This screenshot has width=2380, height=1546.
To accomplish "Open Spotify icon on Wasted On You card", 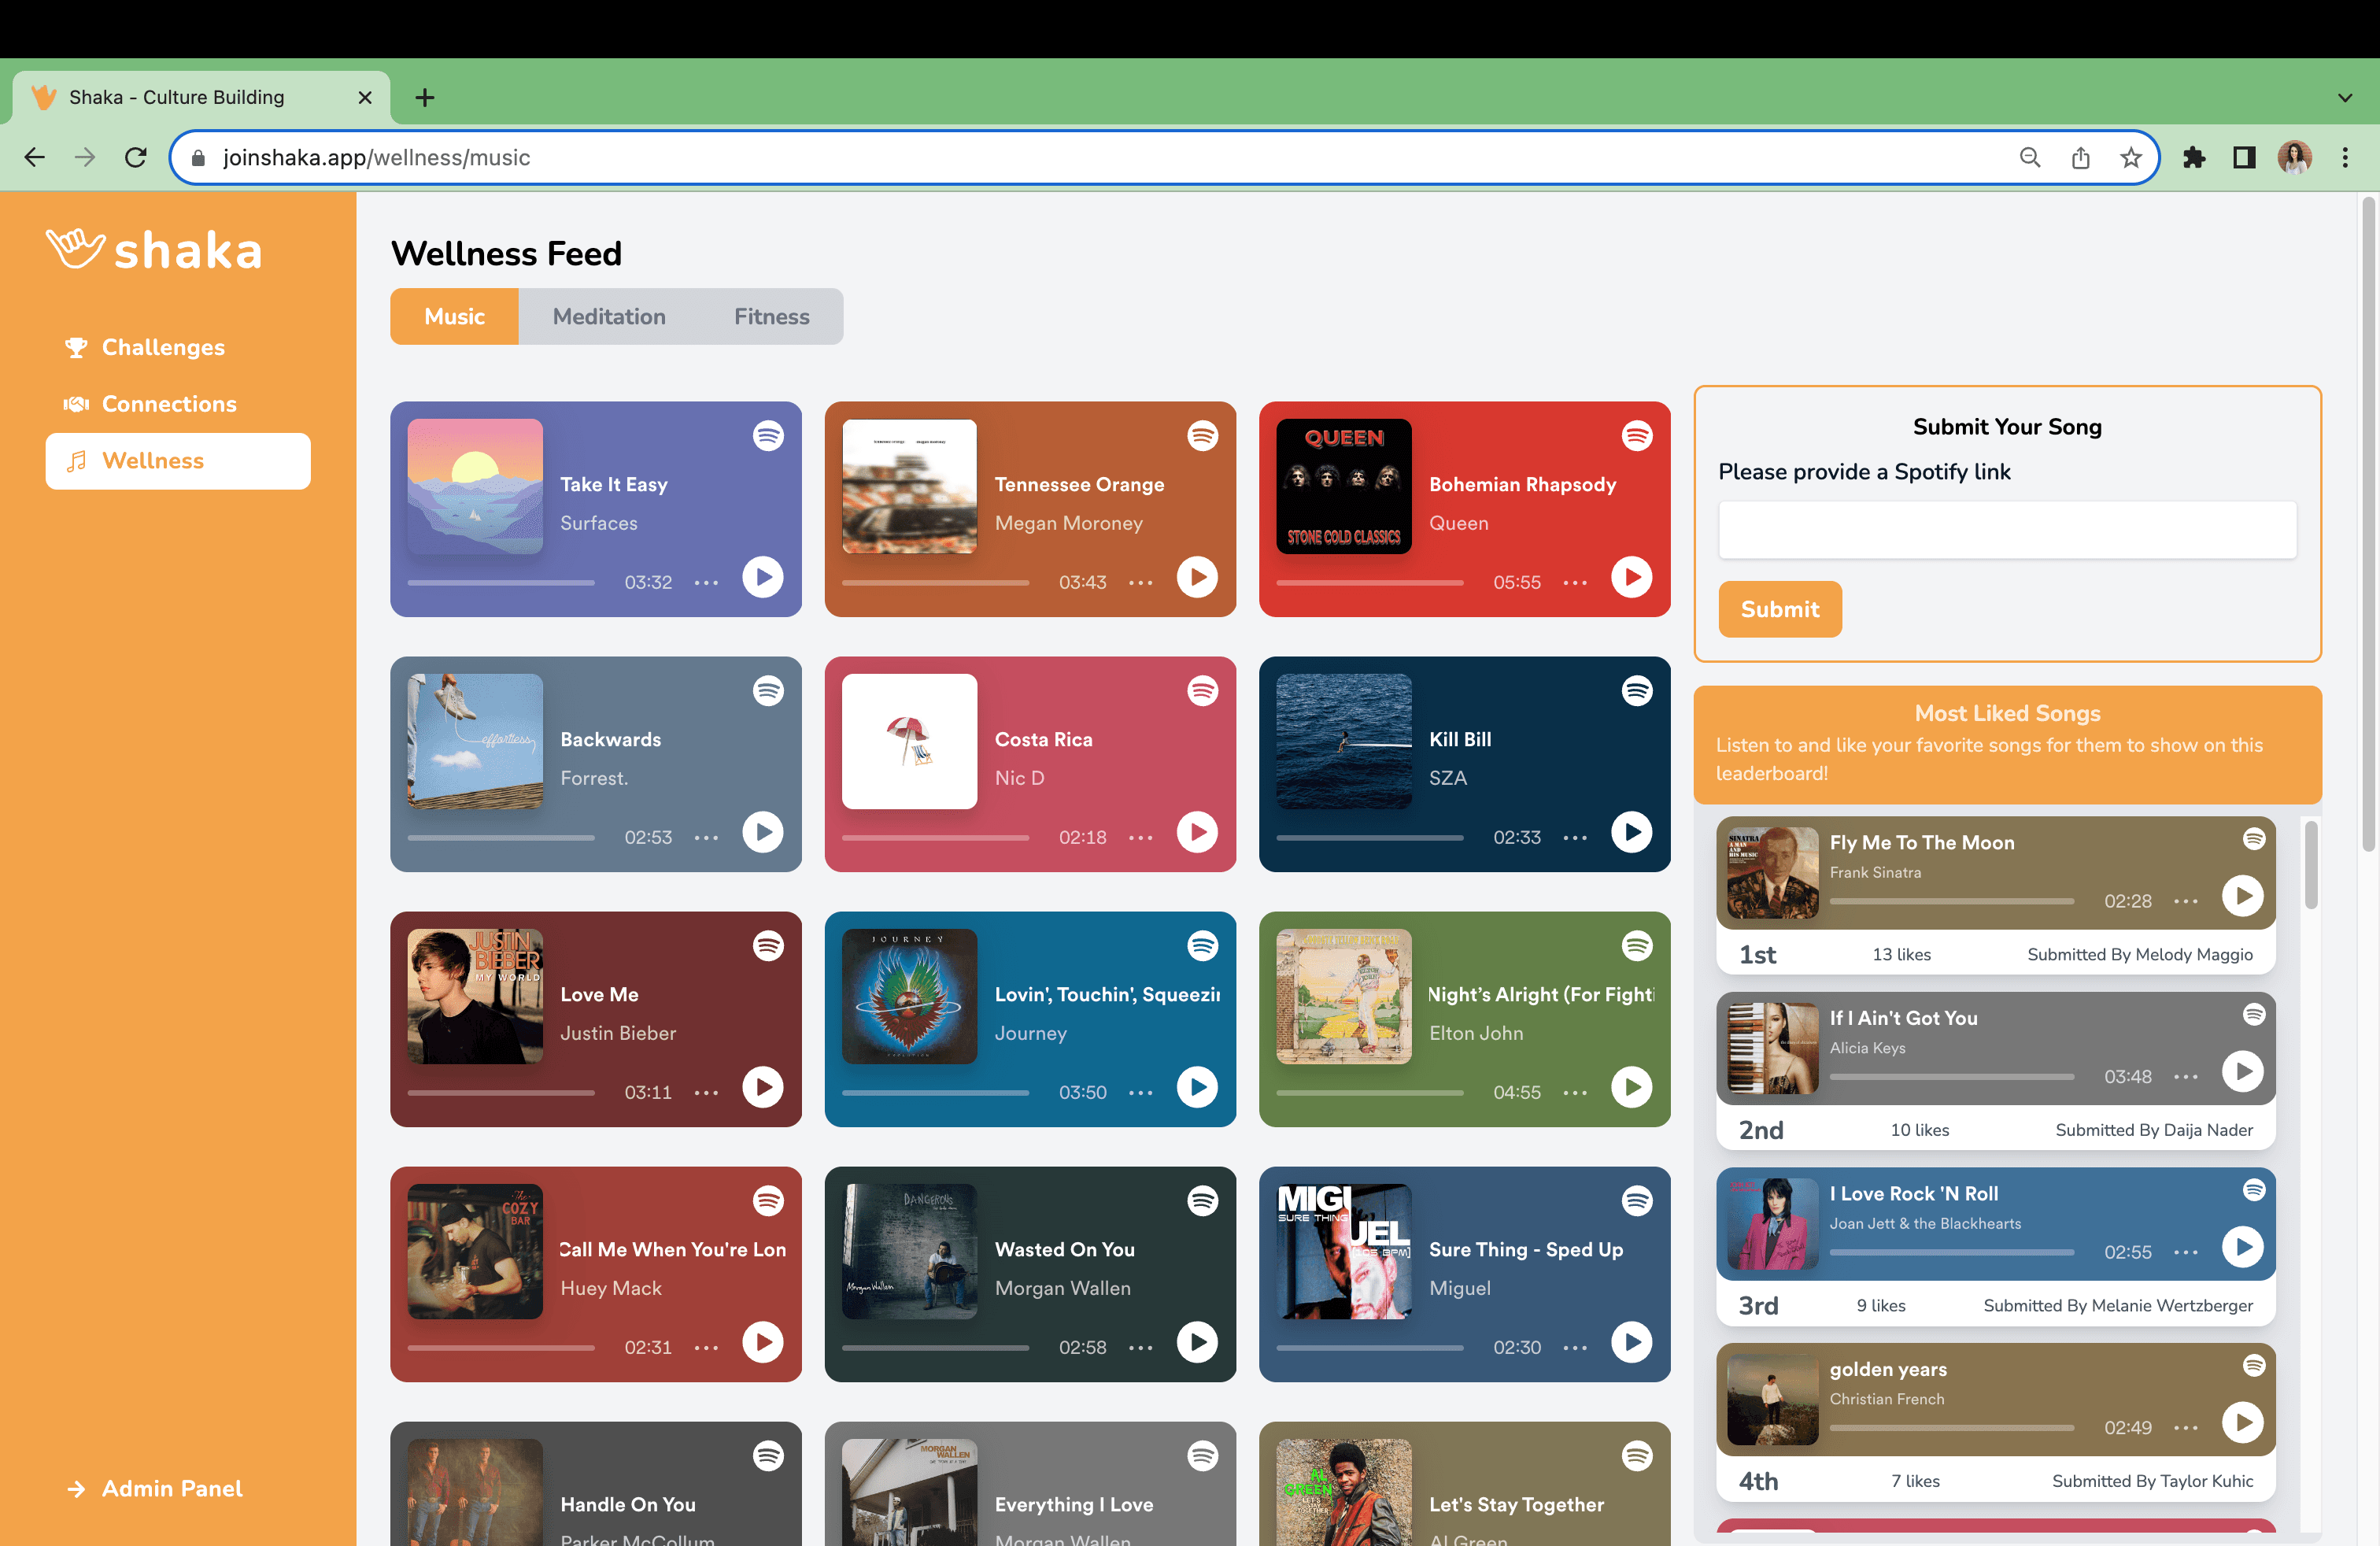I will tap(1202, 1201).
